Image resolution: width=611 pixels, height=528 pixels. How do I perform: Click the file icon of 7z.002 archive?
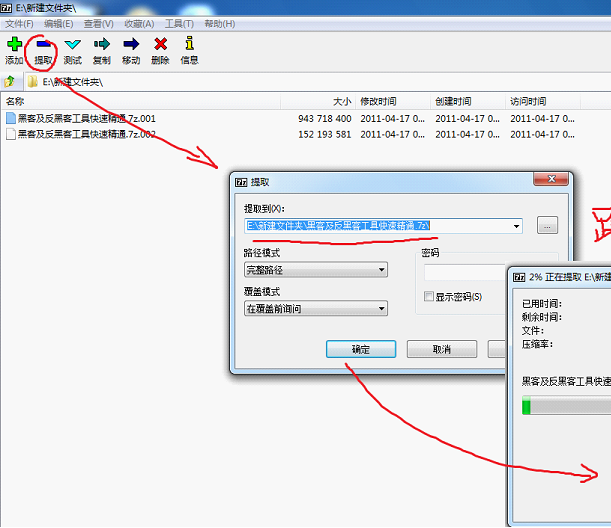11,134
